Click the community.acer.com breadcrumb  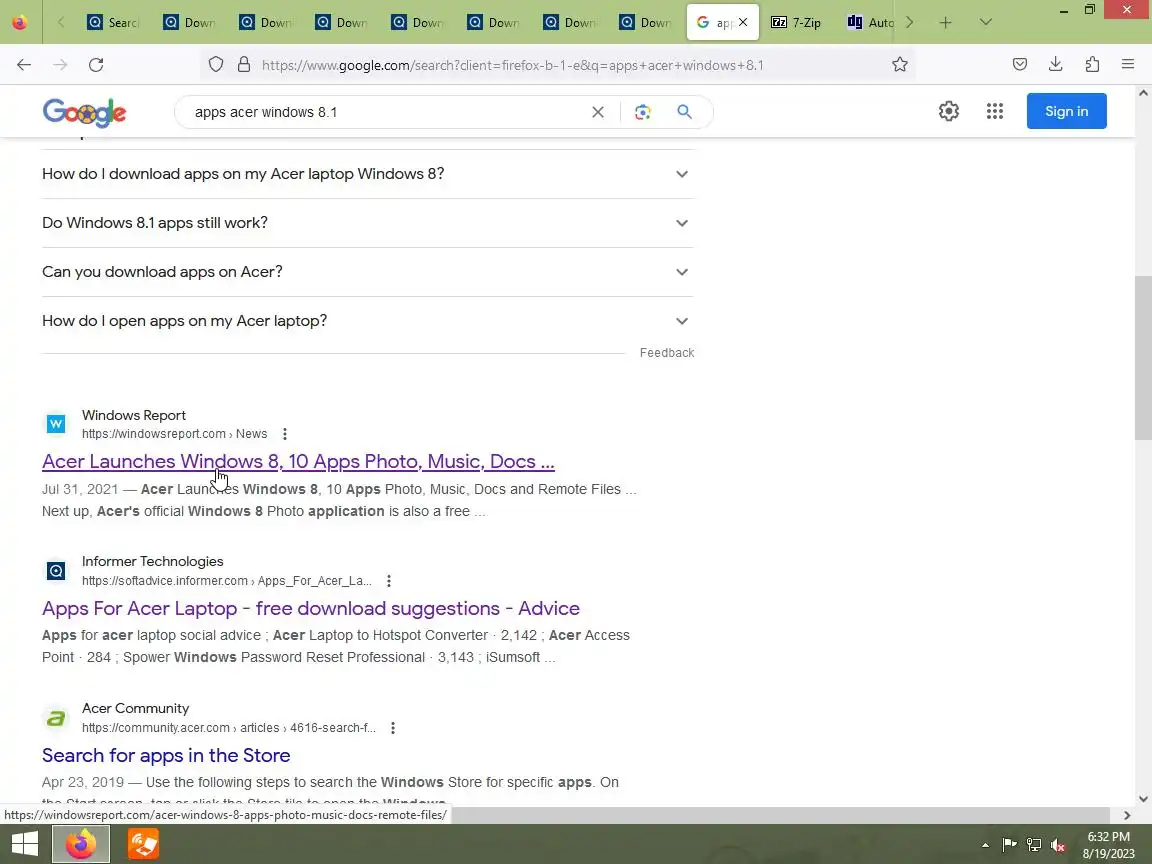click(228, 728)
